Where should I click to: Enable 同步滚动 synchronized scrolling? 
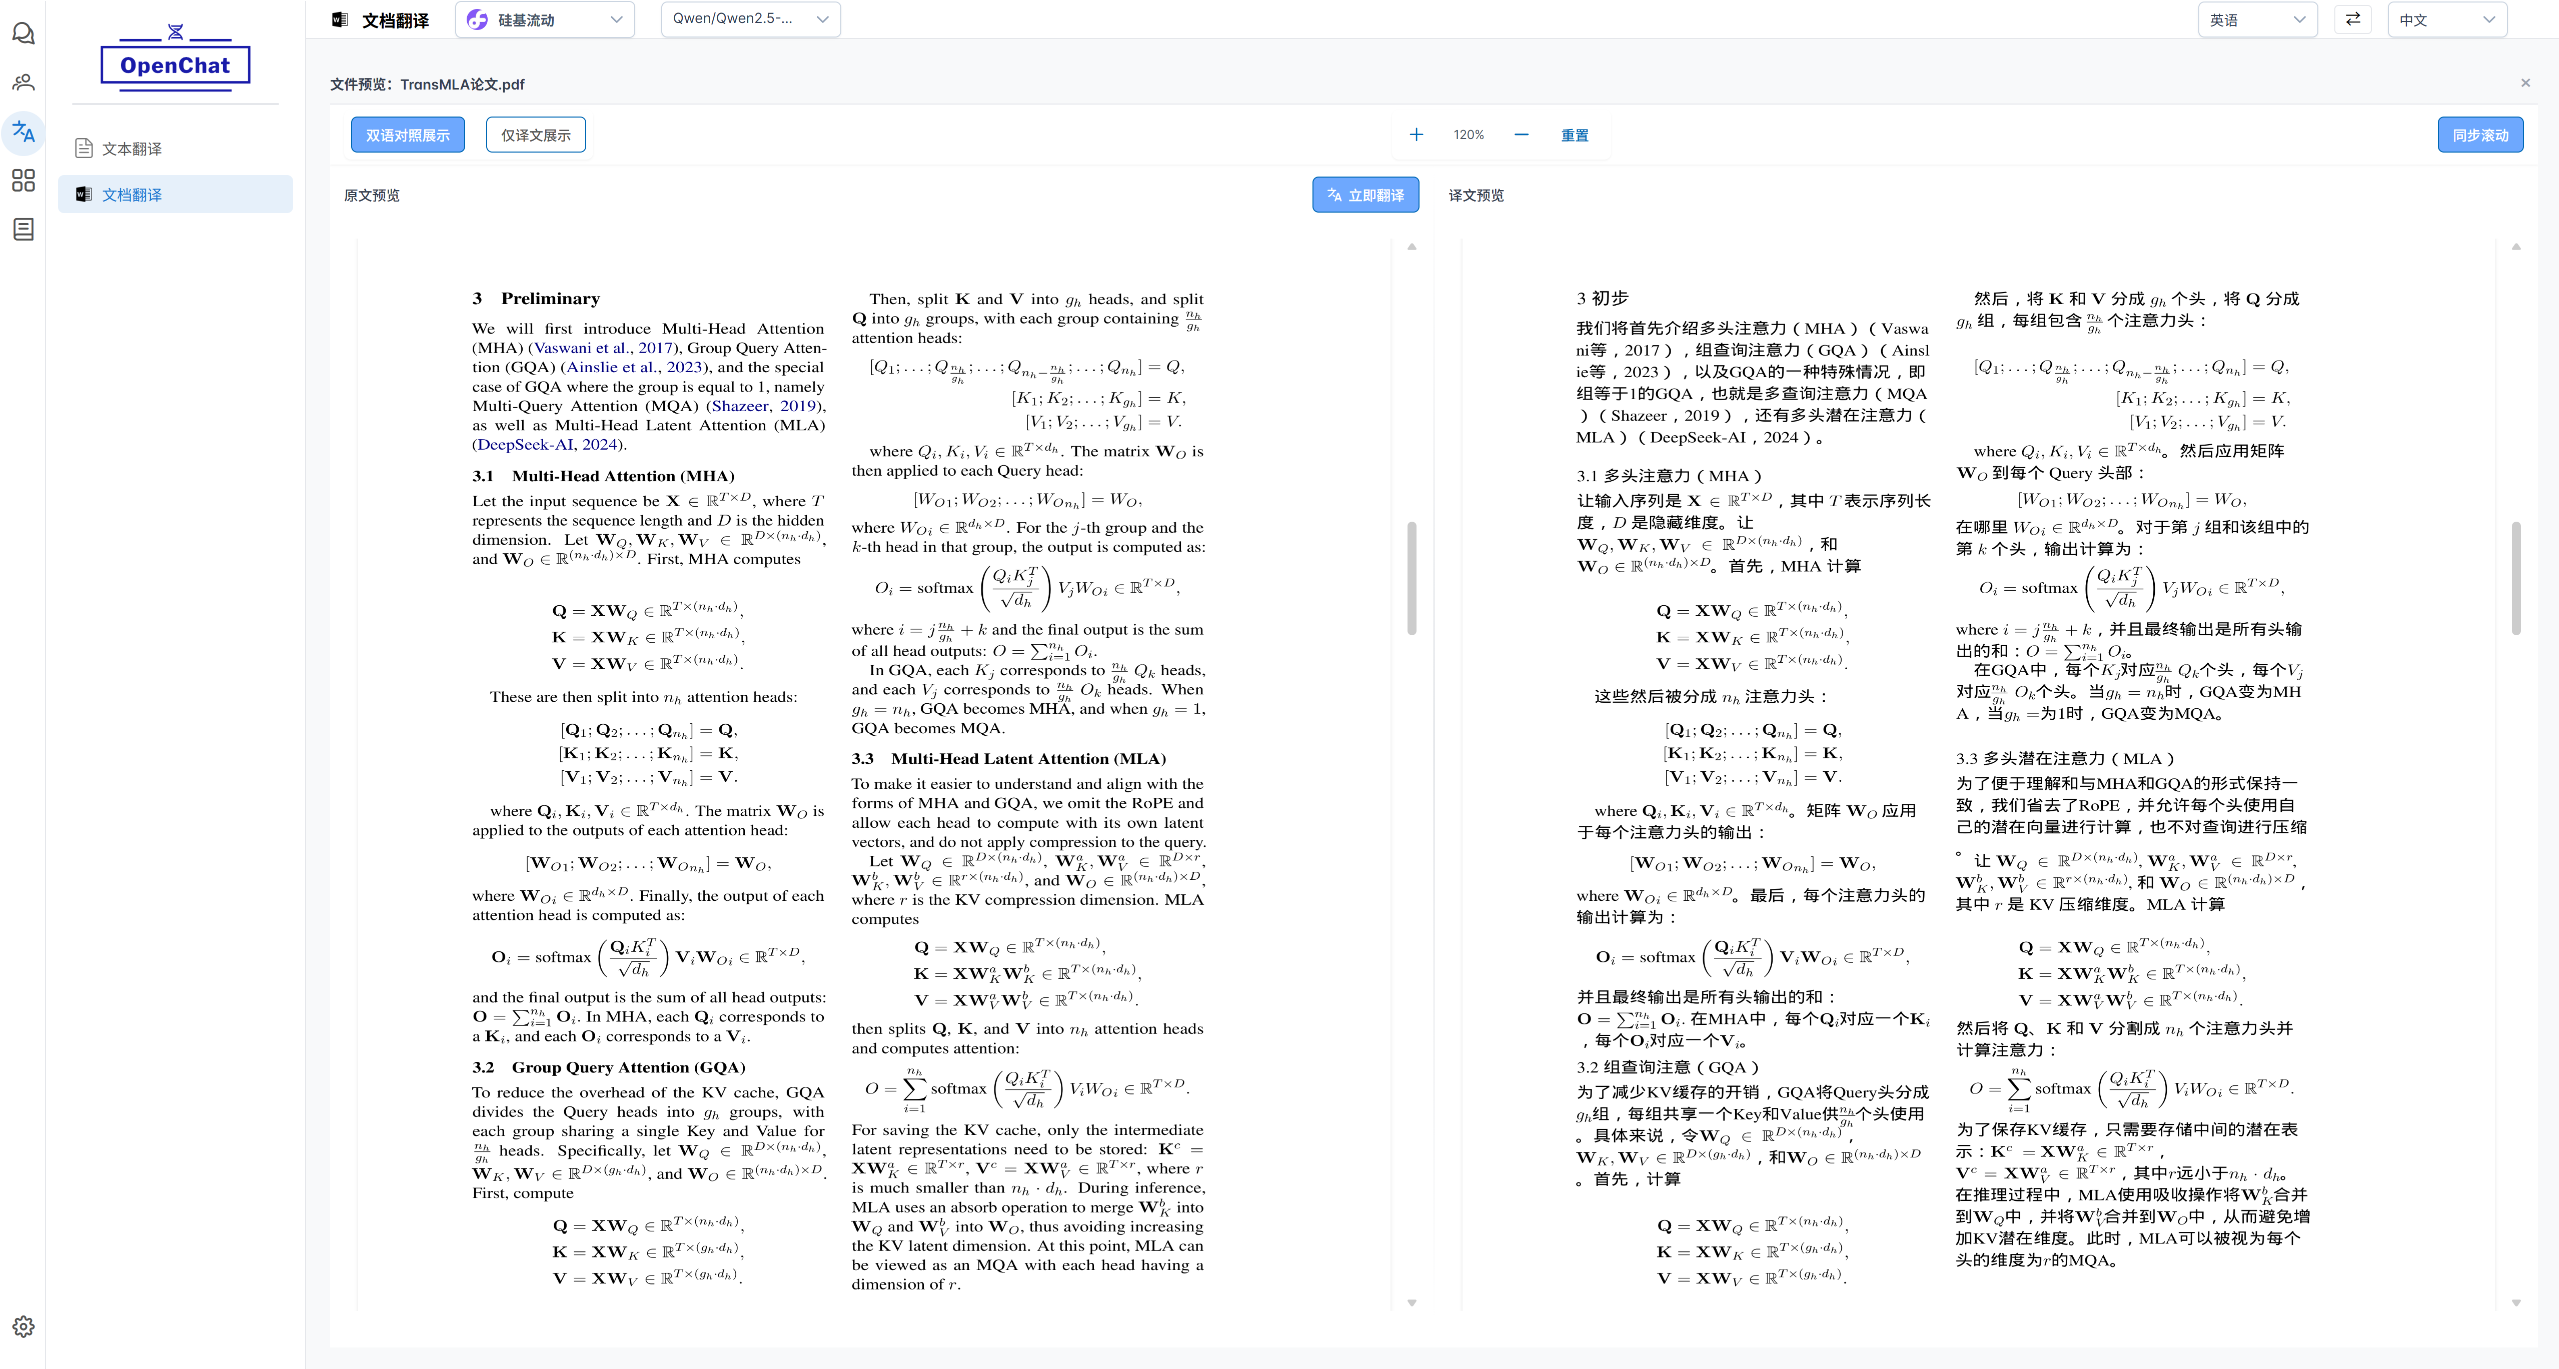click(x=2481, y=133)
